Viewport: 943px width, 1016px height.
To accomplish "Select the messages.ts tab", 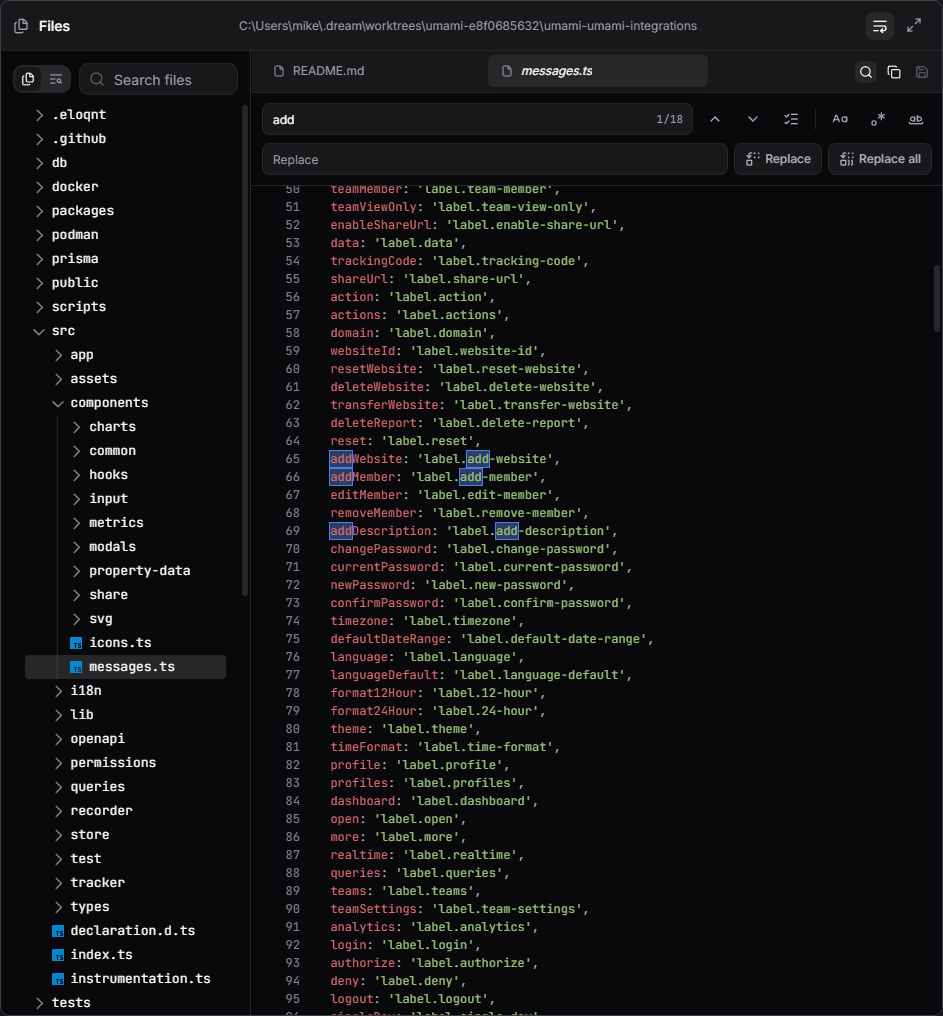I will 598,71.
